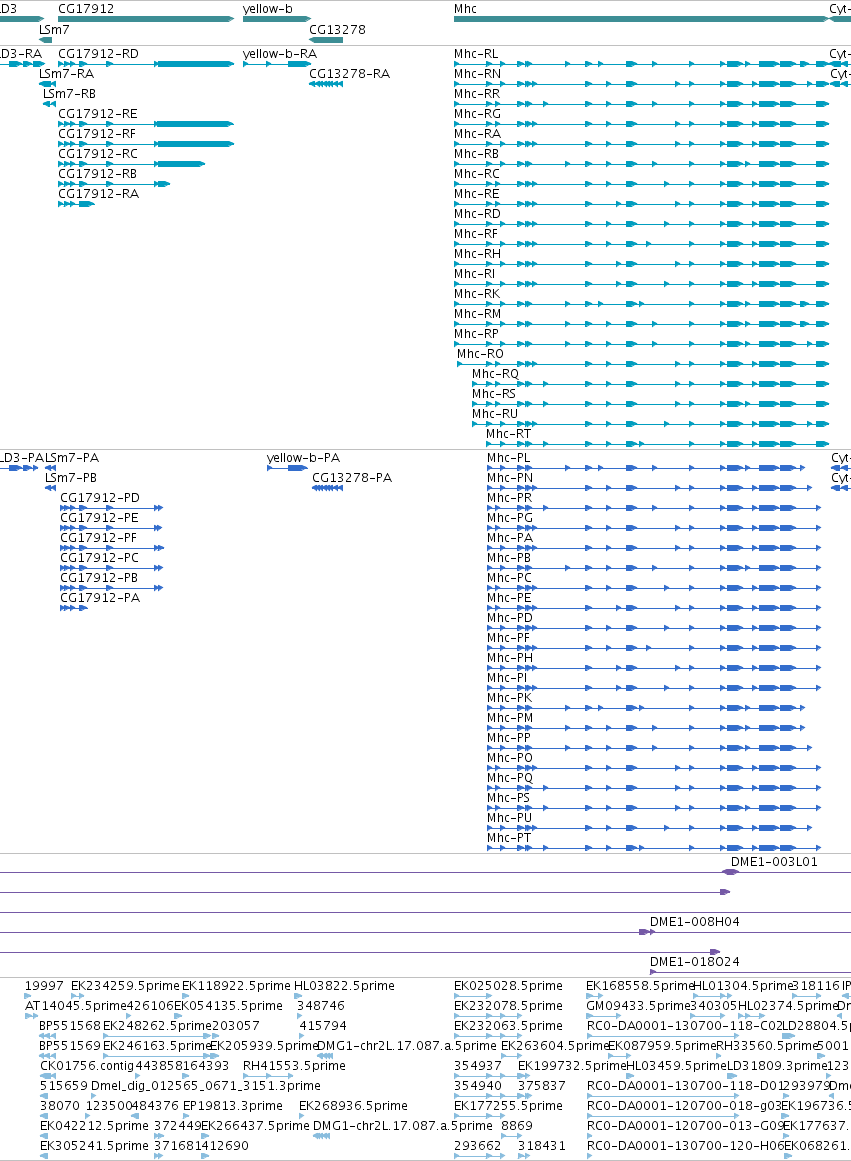
Task: Select EST EK305241.5prime
Action: 94,1146
